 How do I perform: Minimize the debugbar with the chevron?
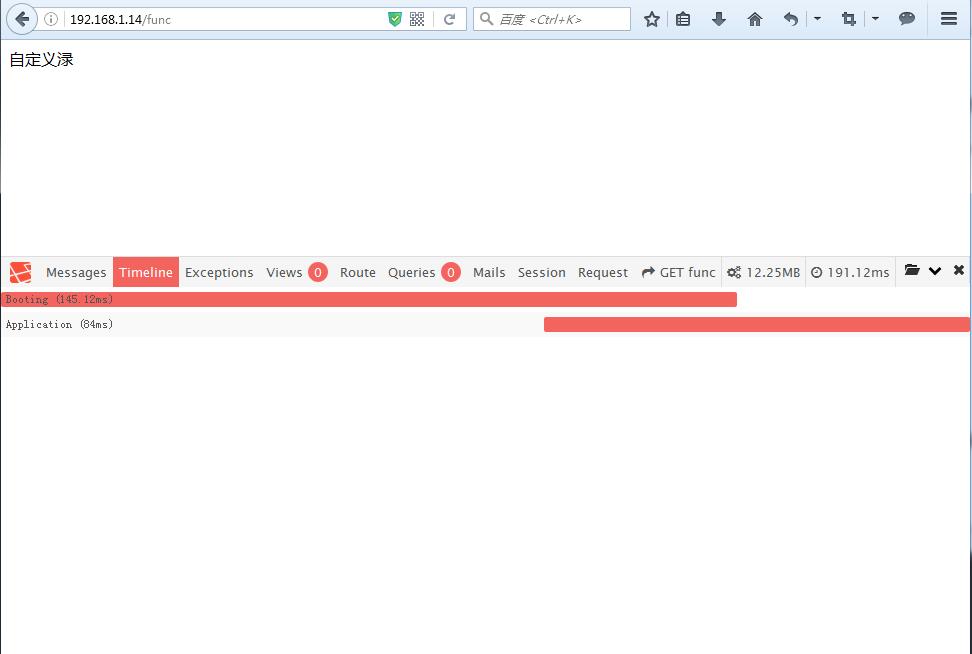pyautogui.click(x=935, y=271)
